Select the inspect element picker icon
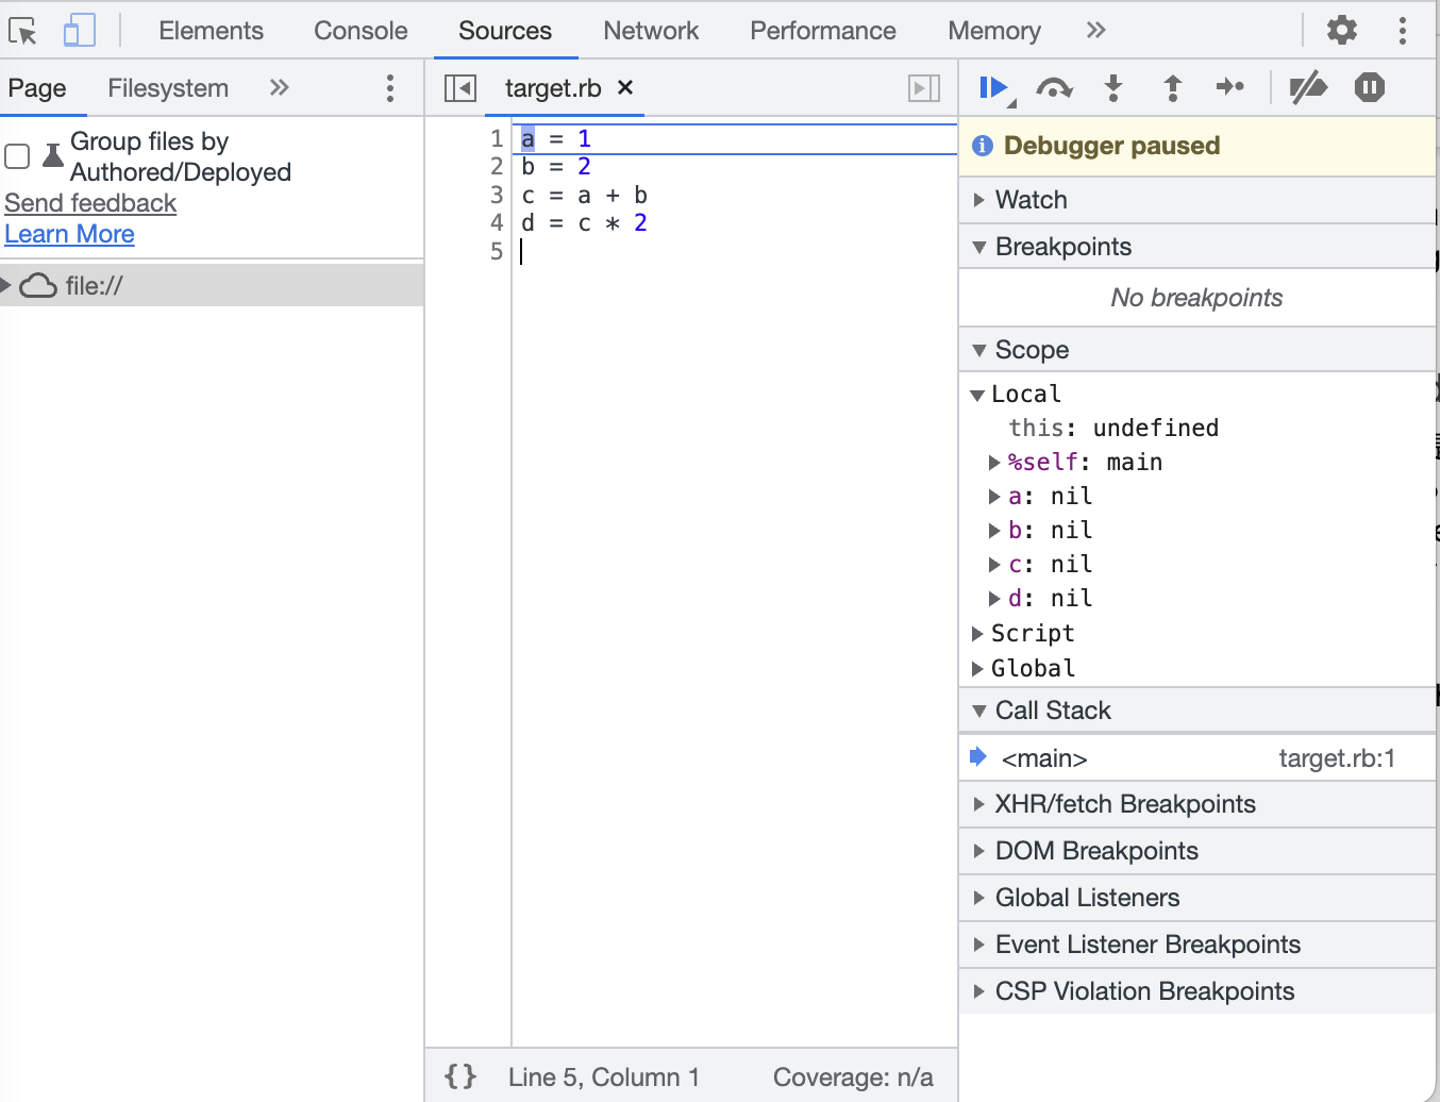 tap(23, 31)
